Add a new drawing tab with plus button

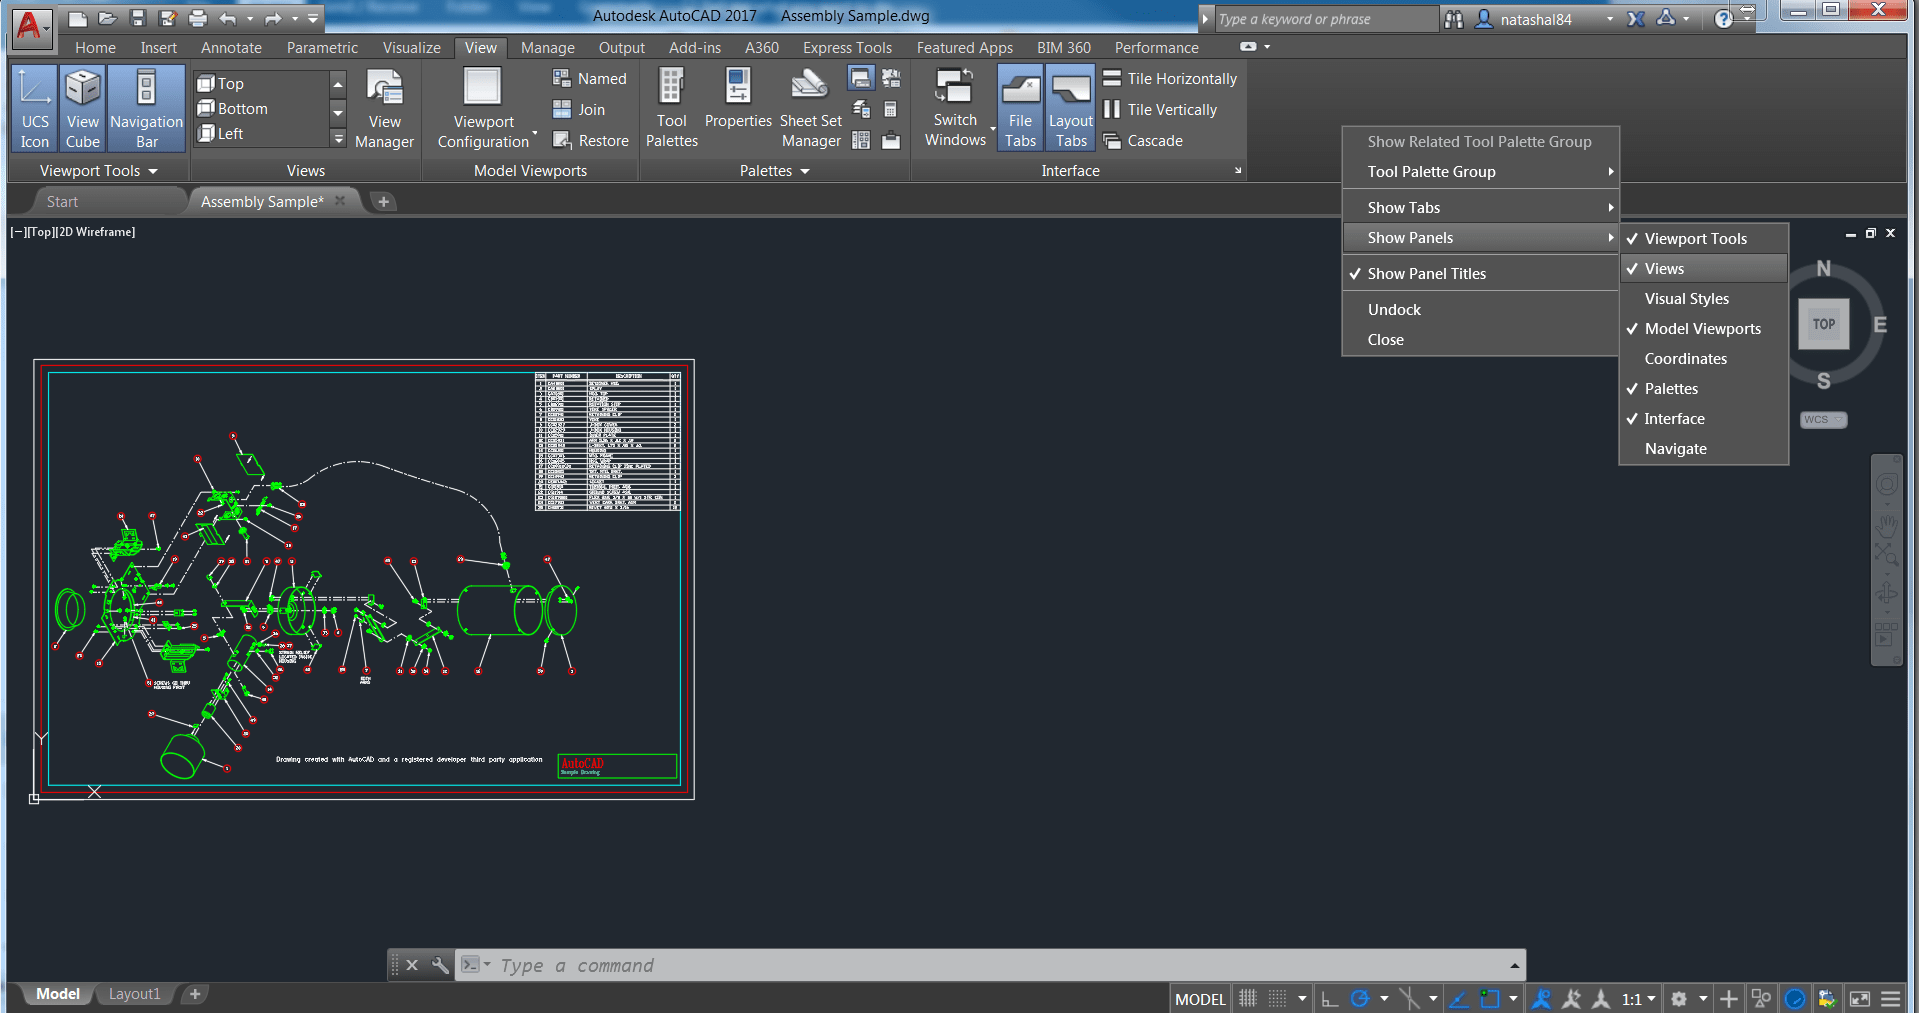point(383,202)
